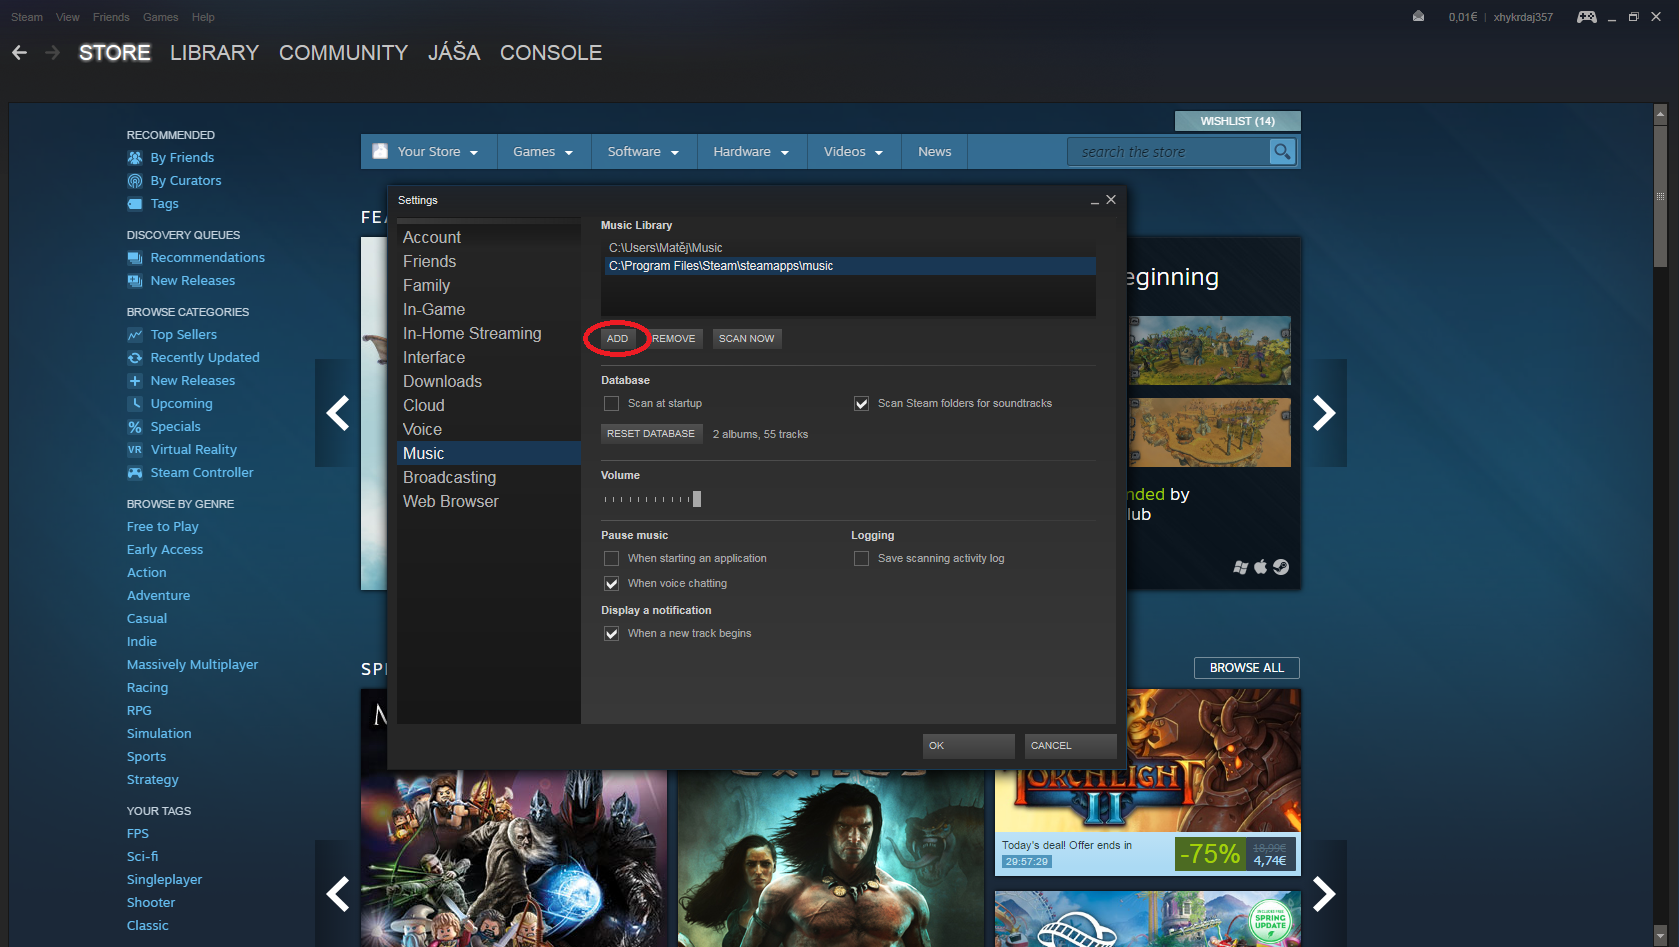Click the BROWSE ALL button
Image resolution: width=1679 pixels, height=947 pixels.
pos(1247,668)
